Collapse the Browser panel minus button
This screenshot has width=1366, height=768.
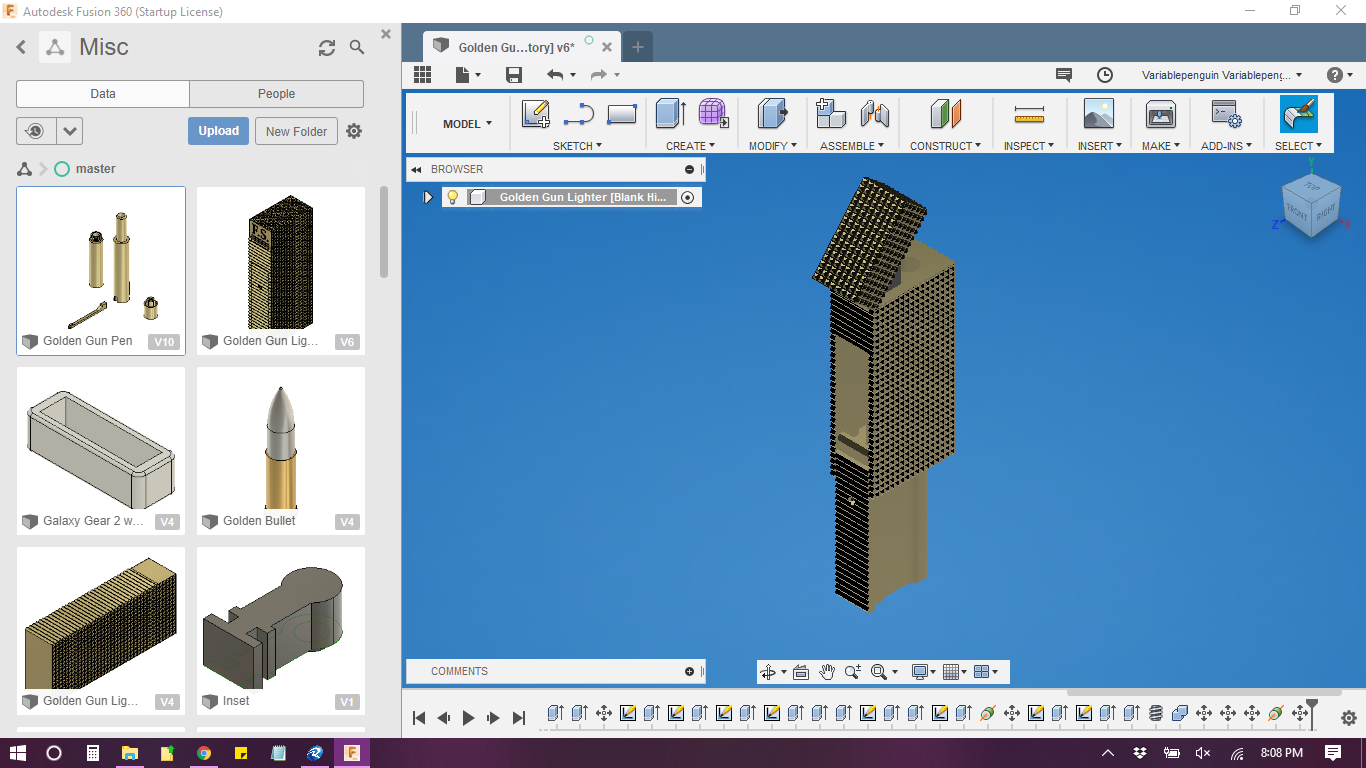(x=689, y=170)
